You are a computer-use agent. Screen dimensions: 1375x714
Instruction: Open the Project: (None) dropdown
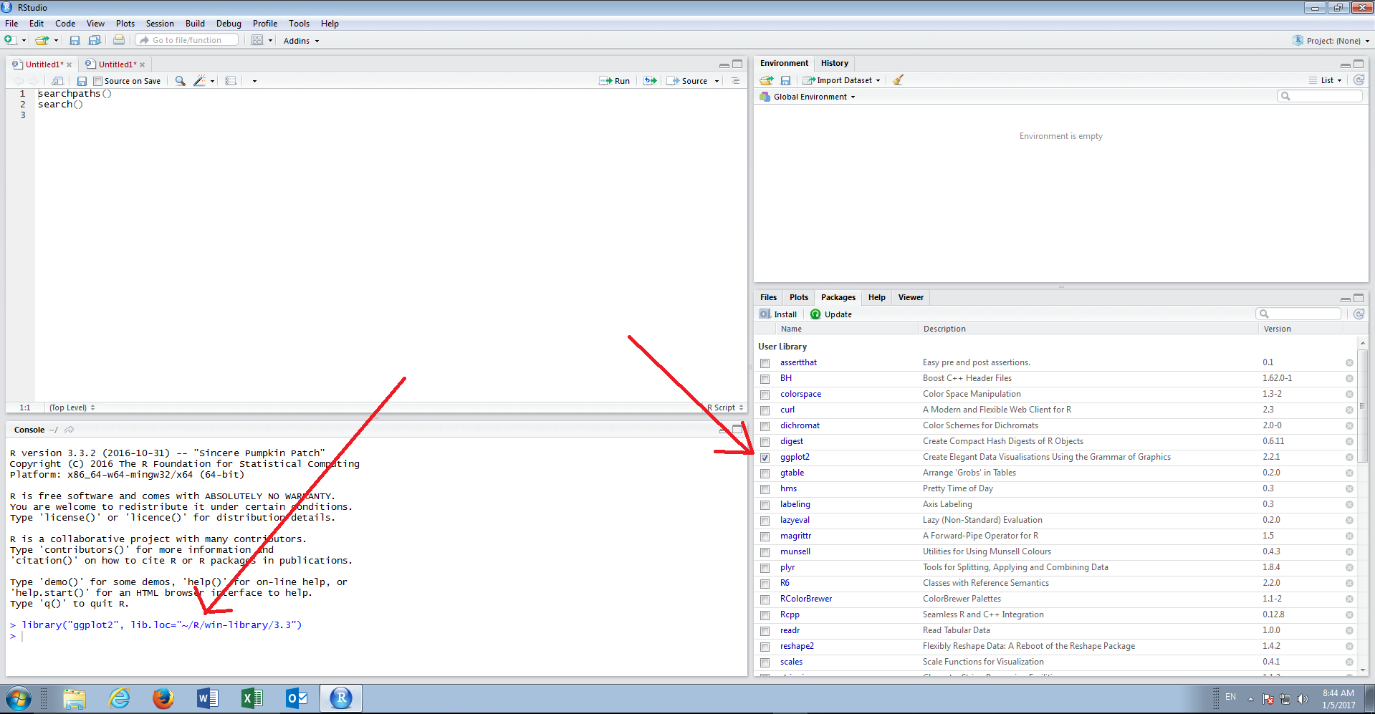click(x=1331, y=41)
